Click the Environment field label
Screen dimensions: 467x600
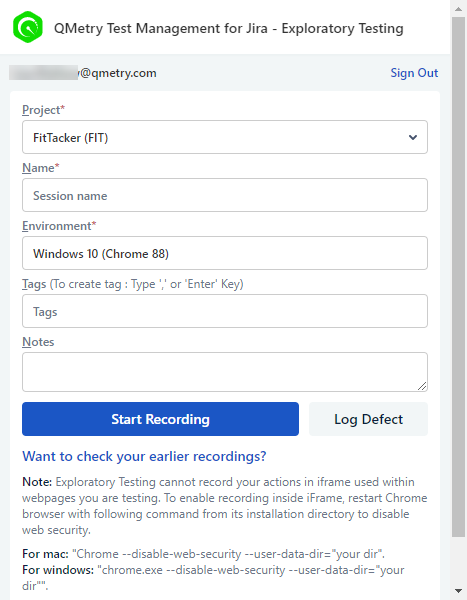coord(59,226)
